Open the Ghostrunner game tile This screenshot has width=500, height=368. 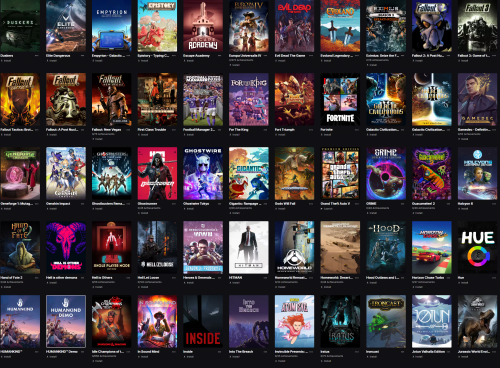click(x=157, y=173)
